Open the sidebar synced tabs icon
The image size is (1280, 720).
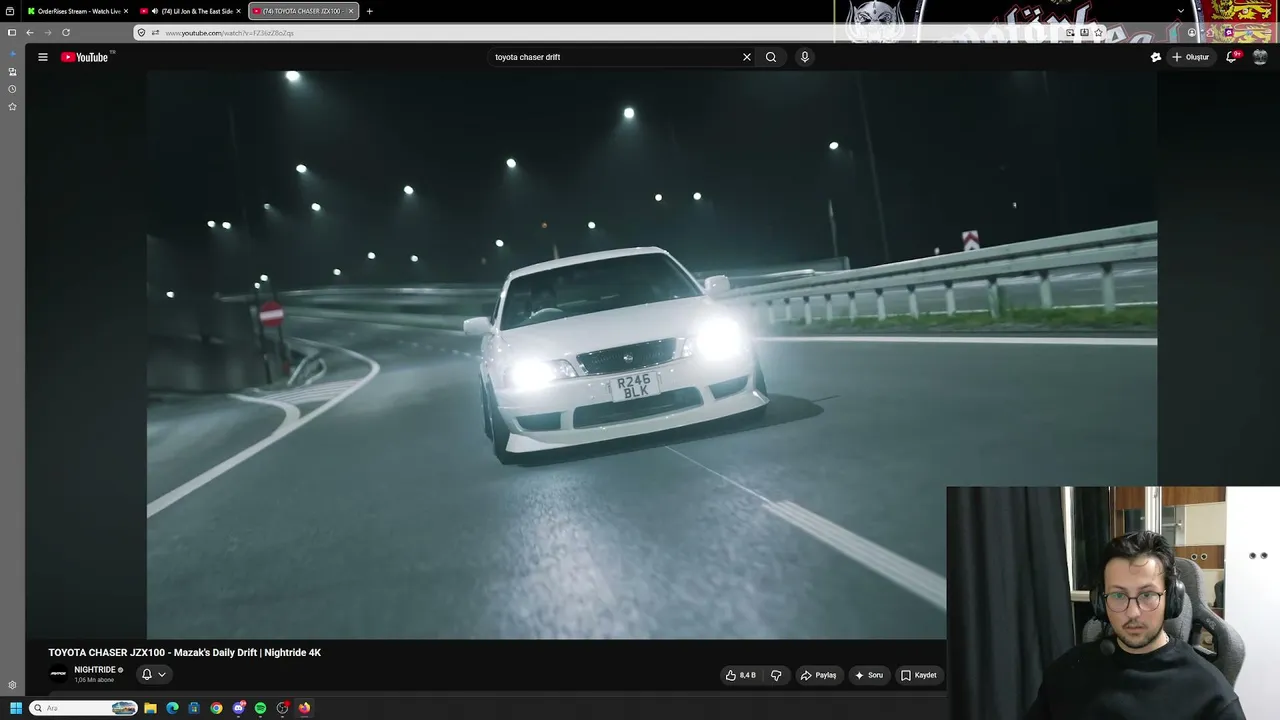point(12,72)
